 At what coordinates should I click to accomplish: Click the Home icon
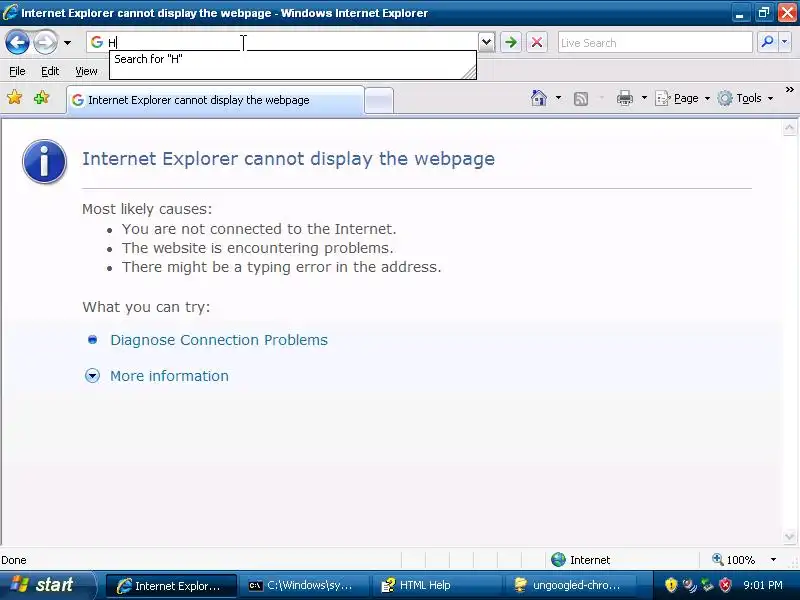point(539,98)
